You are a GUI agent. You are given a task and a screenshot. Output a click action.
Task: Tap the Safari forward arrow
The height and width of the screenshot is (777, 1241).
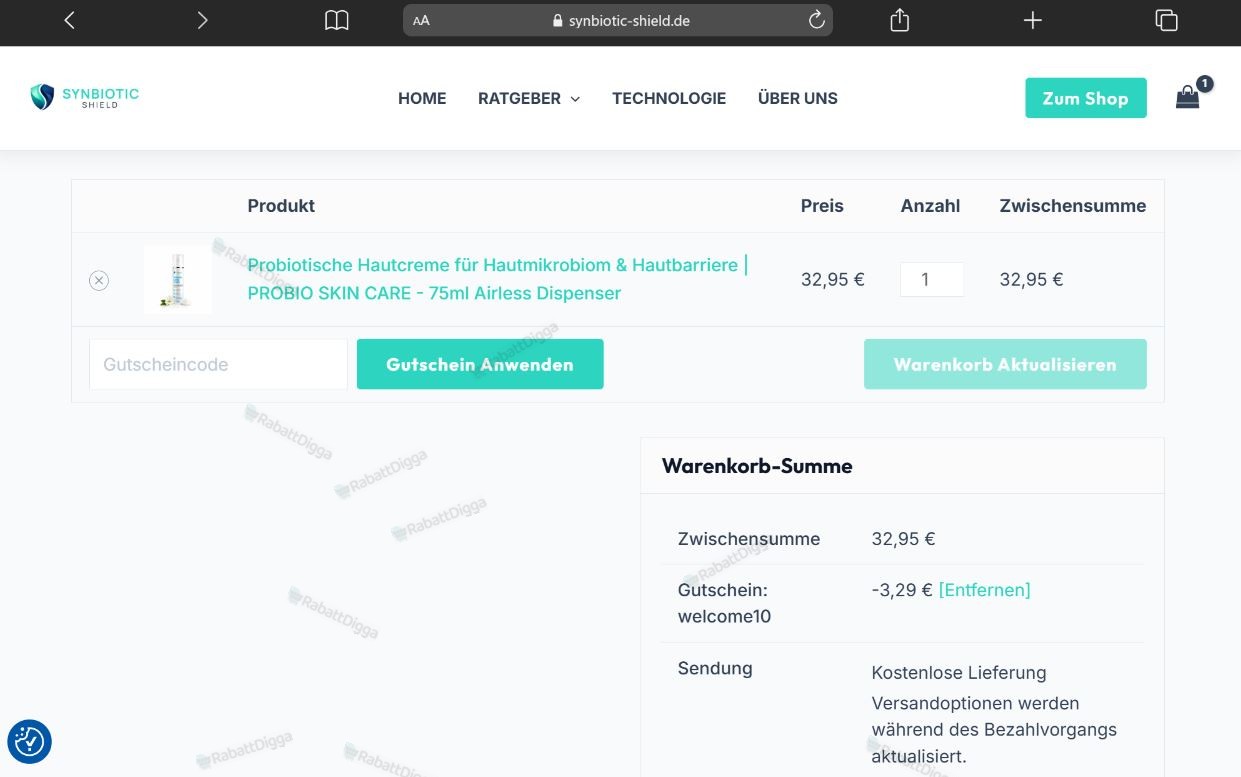click(202, 20)
